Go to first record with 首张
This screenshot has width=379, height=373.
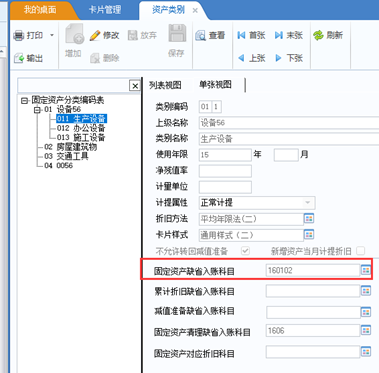tap(251, 35)
